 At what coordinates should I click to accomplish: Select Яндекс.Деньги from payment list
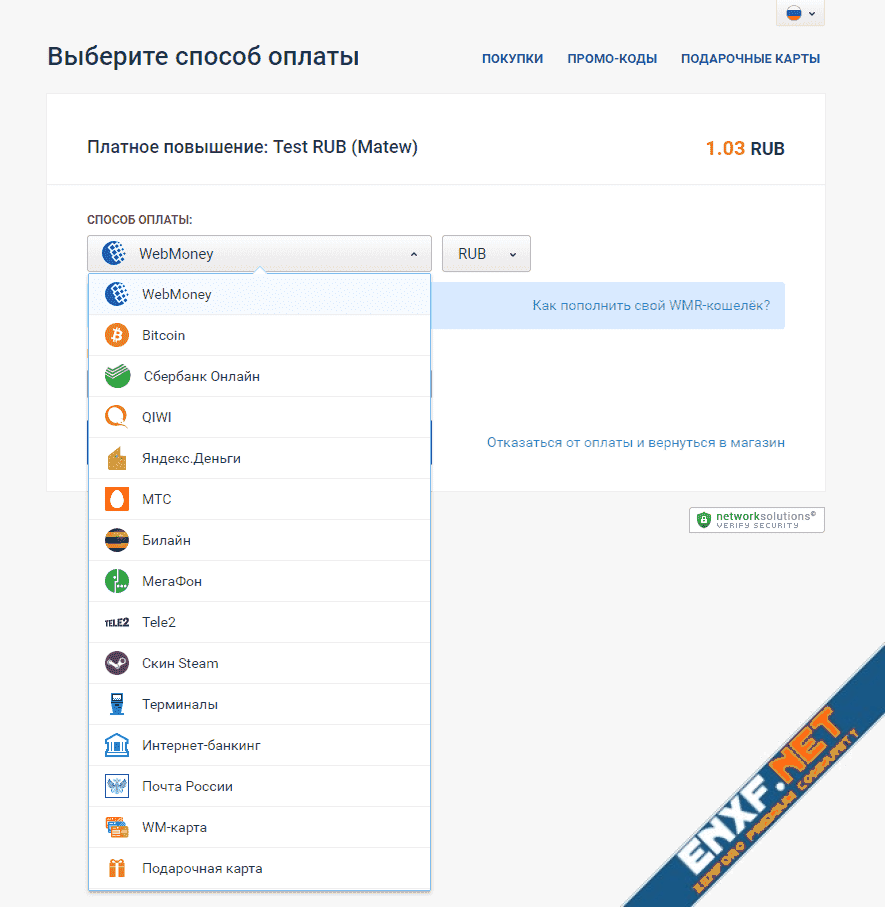click(x=191, y=458)
